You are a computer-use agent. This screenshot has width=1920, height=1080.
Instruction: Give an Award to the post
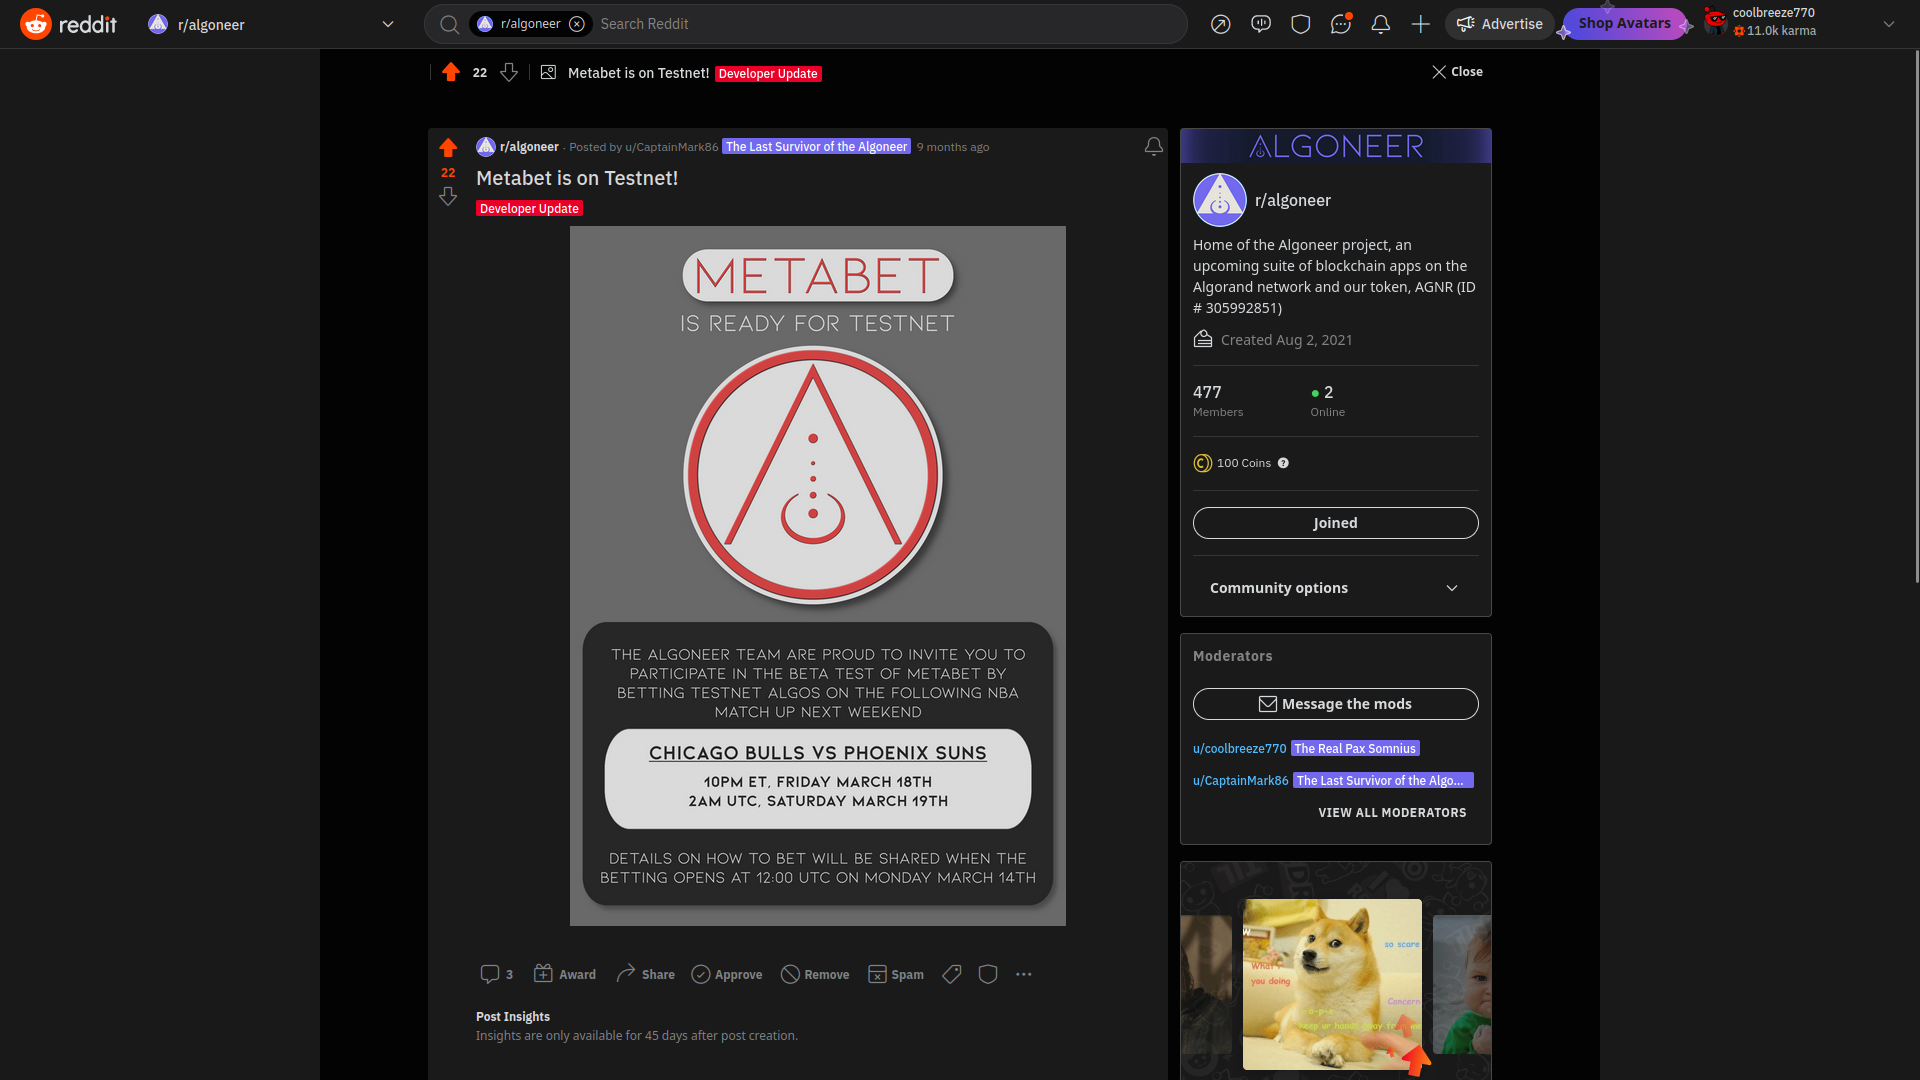pos(565,974)
